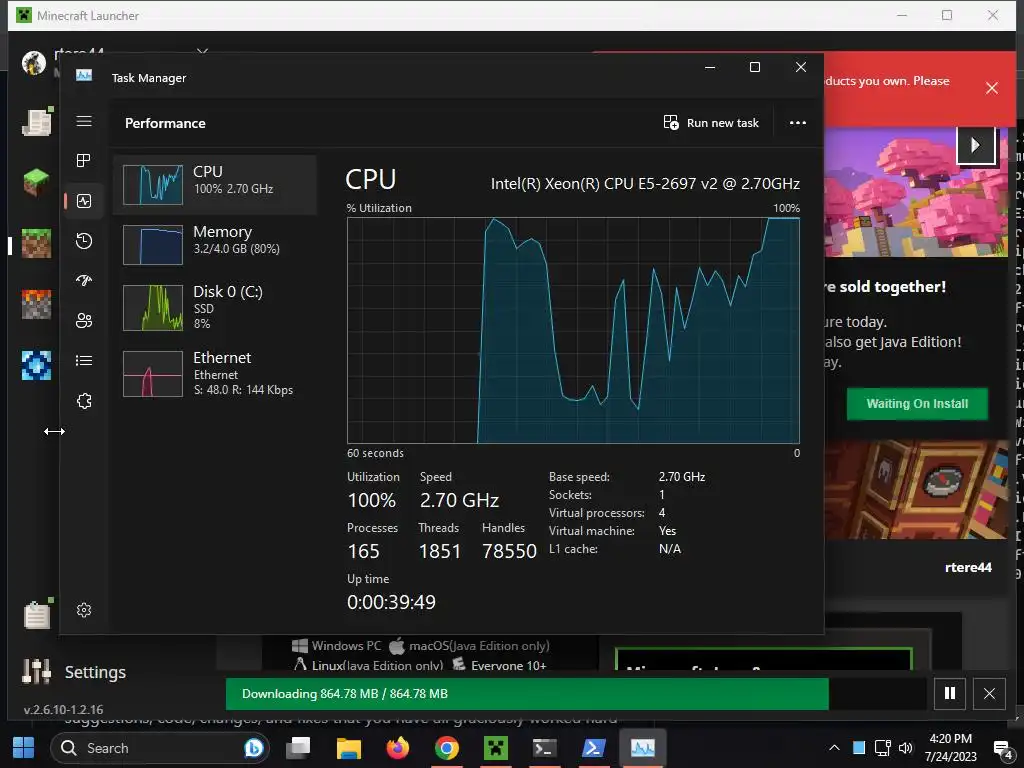Click the Up time value 0:00:39:49
The height and width of the screenshot is (768, 1024).
[391, 602]
